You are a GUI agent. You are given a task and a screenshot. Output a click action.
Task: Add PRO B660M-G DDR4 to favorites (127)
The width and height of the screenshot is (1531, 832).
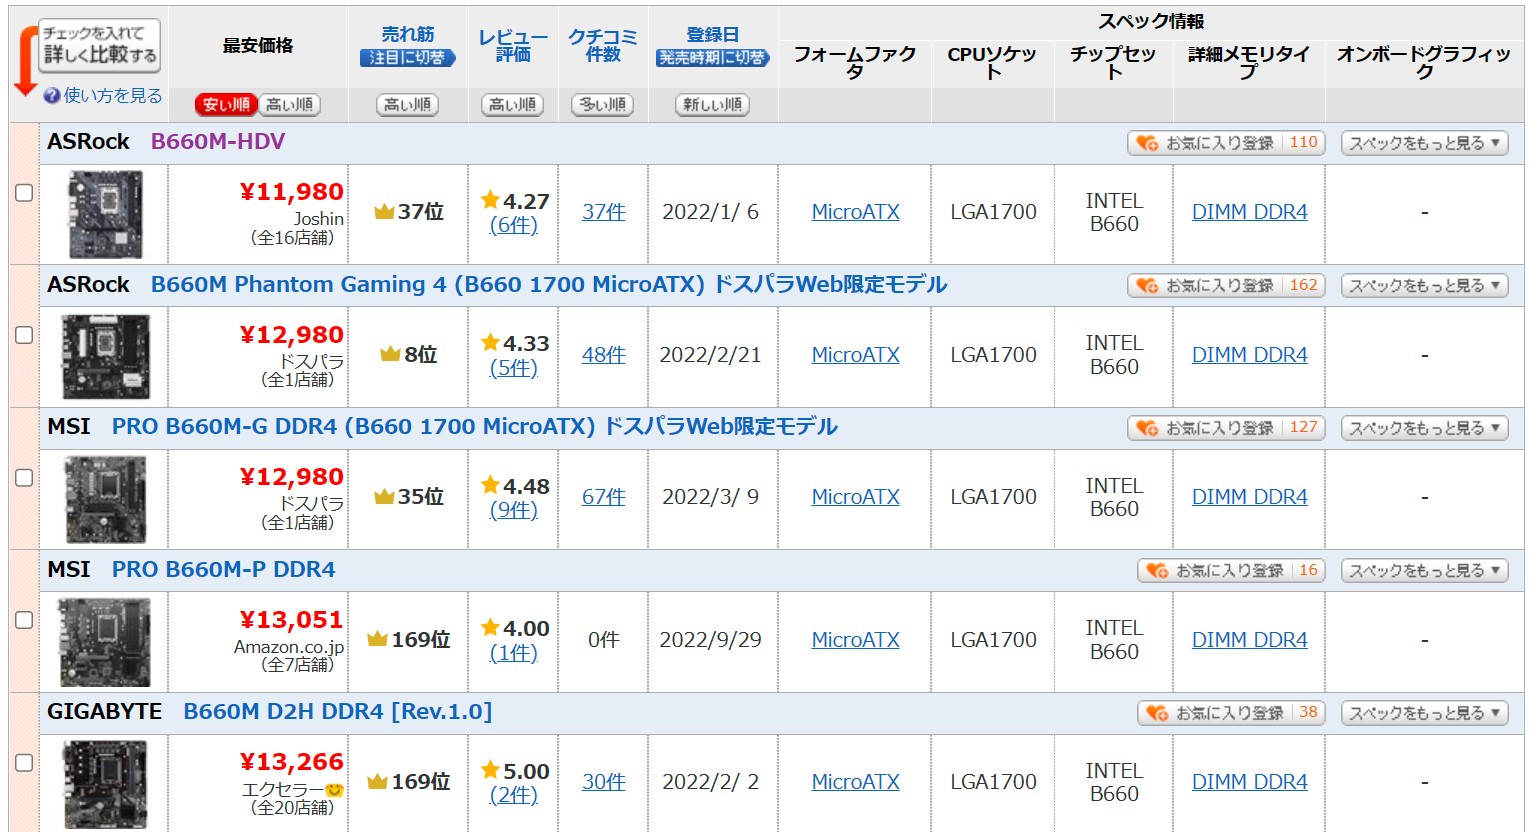pos(1226,428)
